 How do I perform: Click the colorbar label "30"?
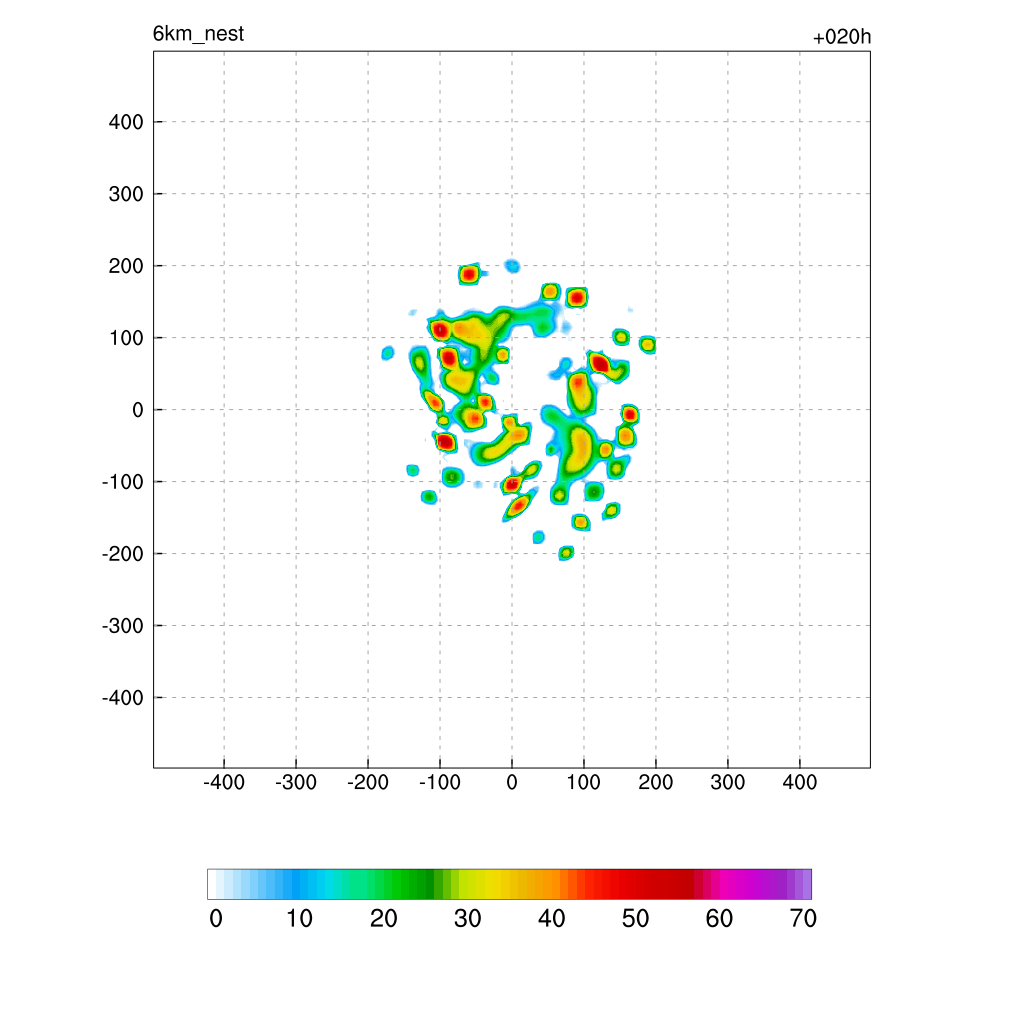pos(468,919)
